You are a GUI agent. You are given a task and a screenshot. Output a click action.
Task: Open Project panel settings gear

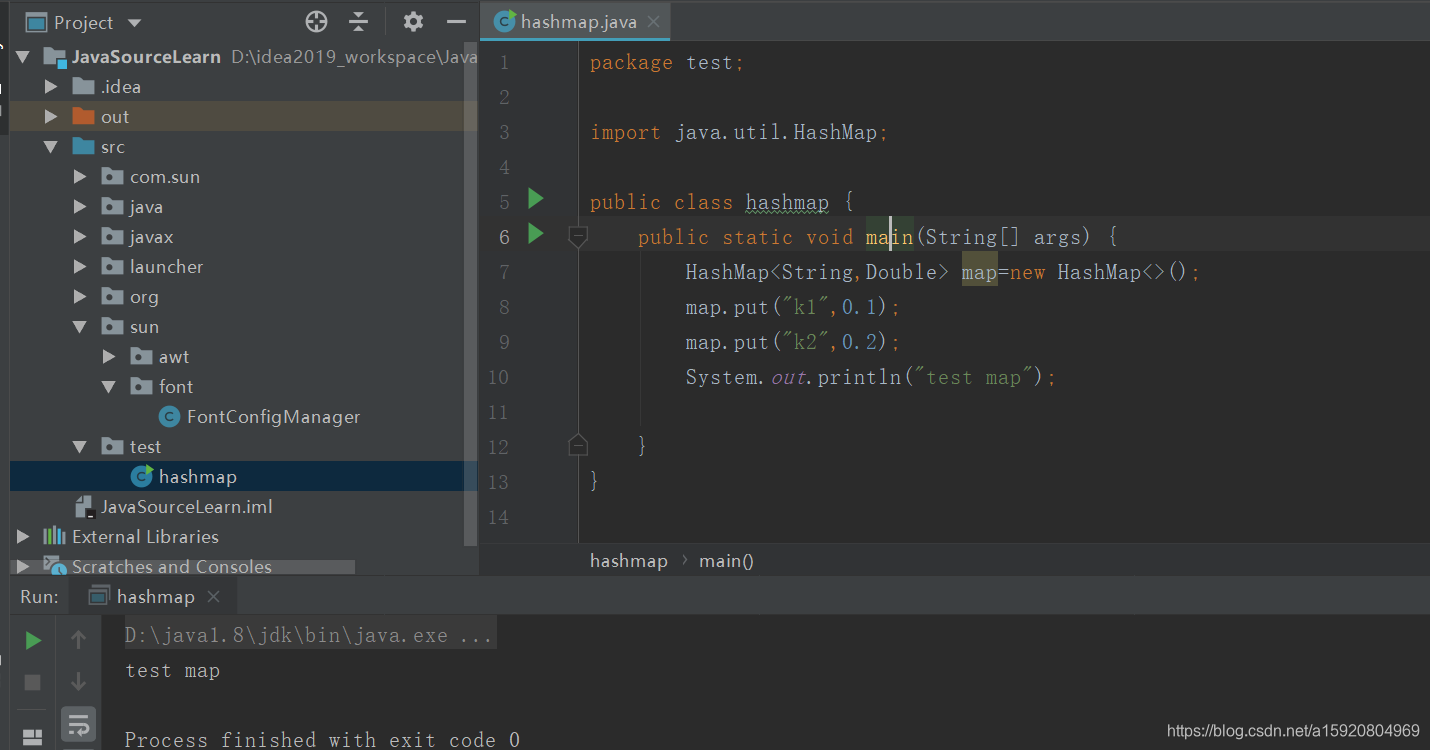point(413,22)
